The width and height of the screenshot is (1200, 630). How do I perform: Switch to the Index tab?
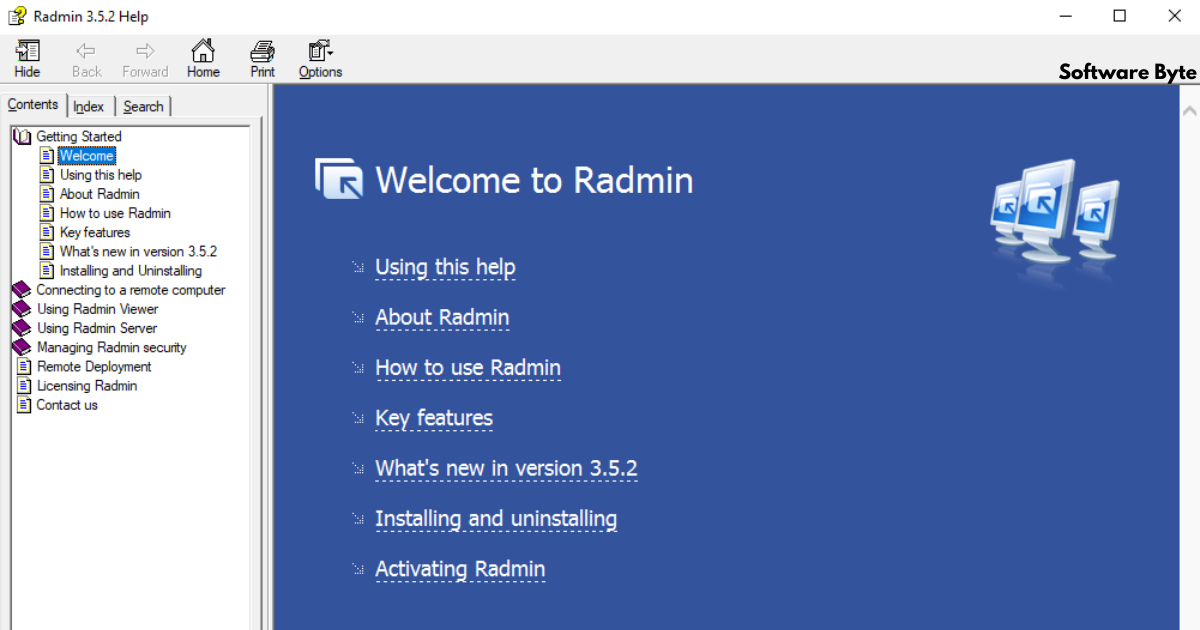tap(89, 106)
